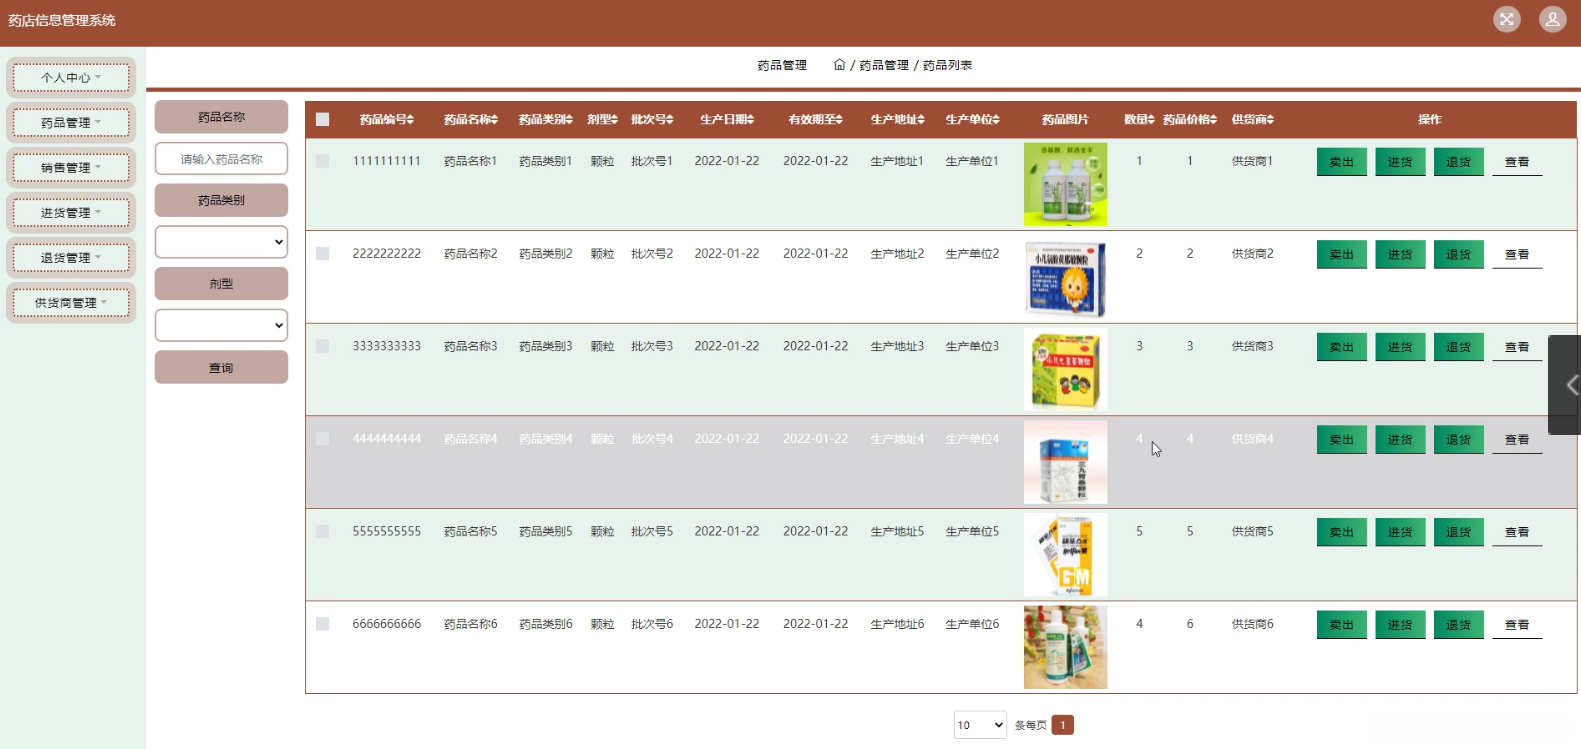The width and height of the screenshot is (1581, 749).
Task: Tick the checkbox for row 1111111111
Action: 322,160
